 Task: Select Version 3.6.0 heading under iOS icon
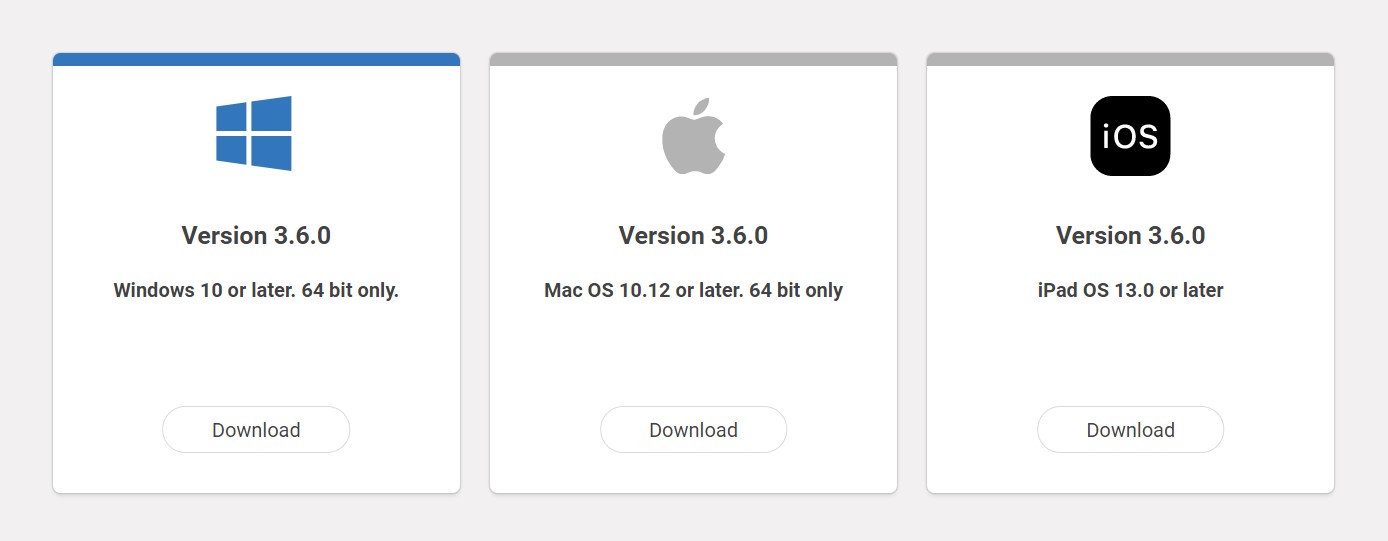(x=1130, y=236)
